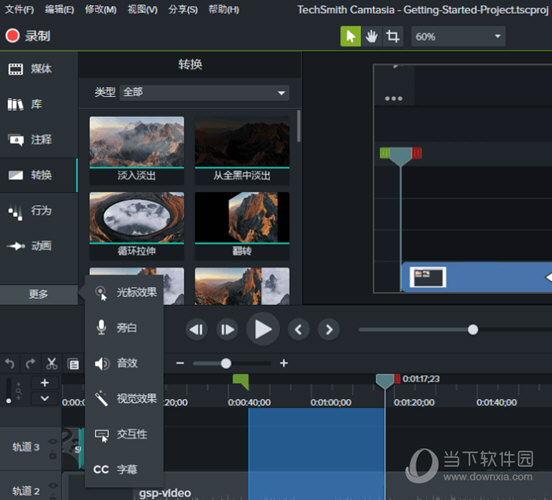Open the 类型 全部 type filter dropdown

click(x=204, y=93)
